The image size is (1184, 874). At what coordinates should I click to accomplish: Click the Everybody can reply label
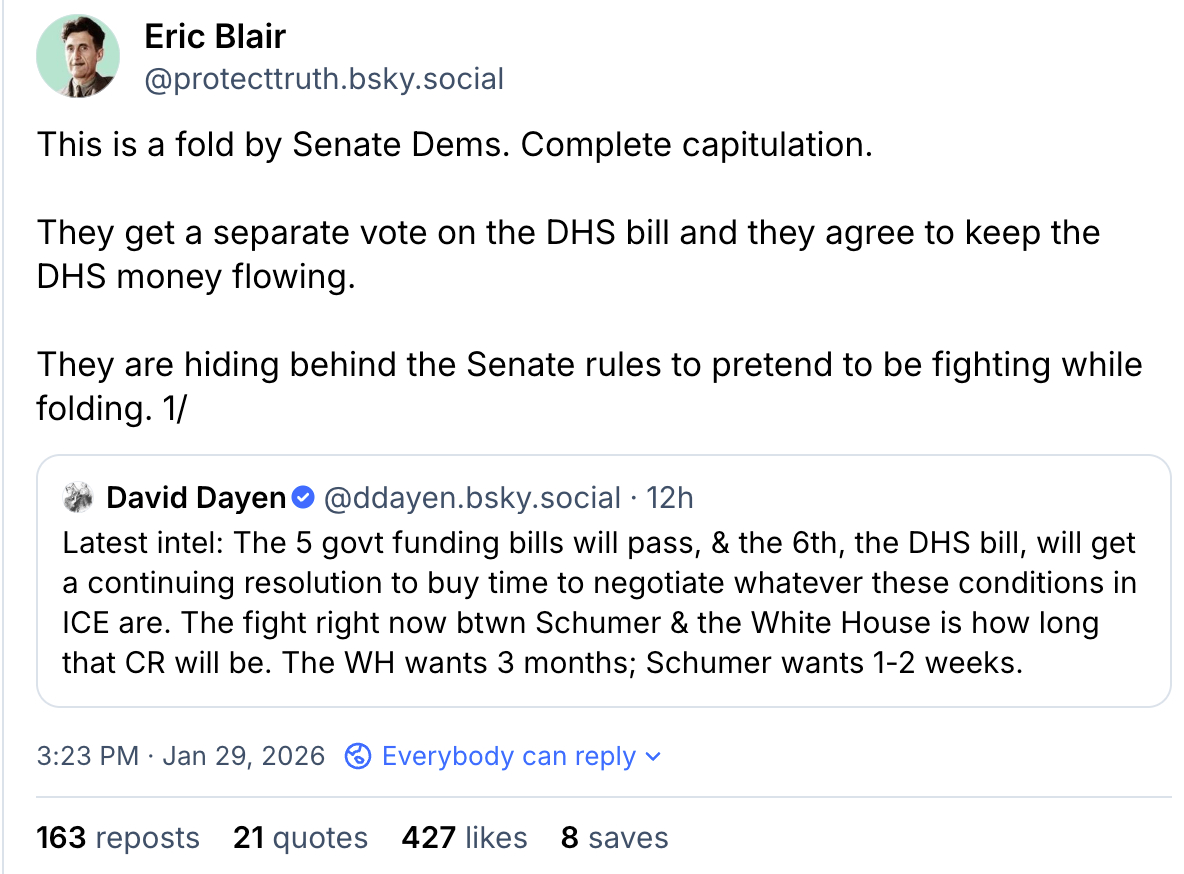point(509,756)
